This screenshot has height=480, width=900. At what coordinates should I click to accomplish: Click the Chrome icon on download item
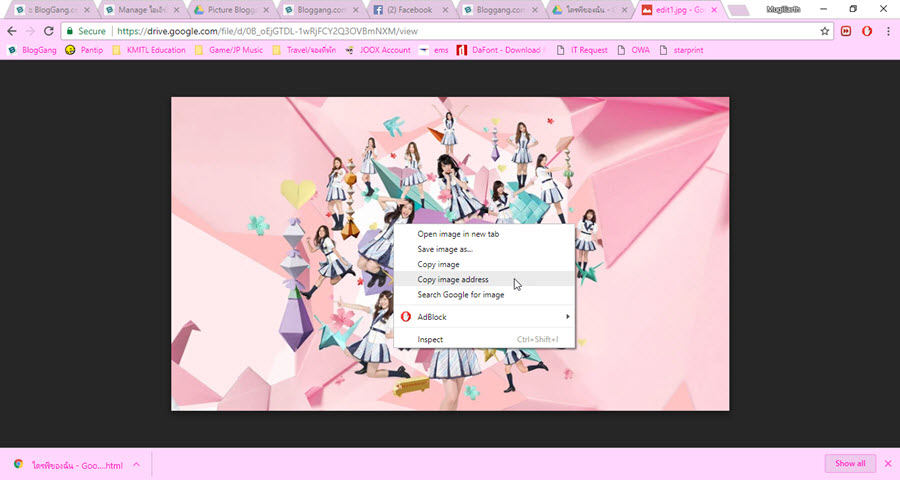coord(18,464)
